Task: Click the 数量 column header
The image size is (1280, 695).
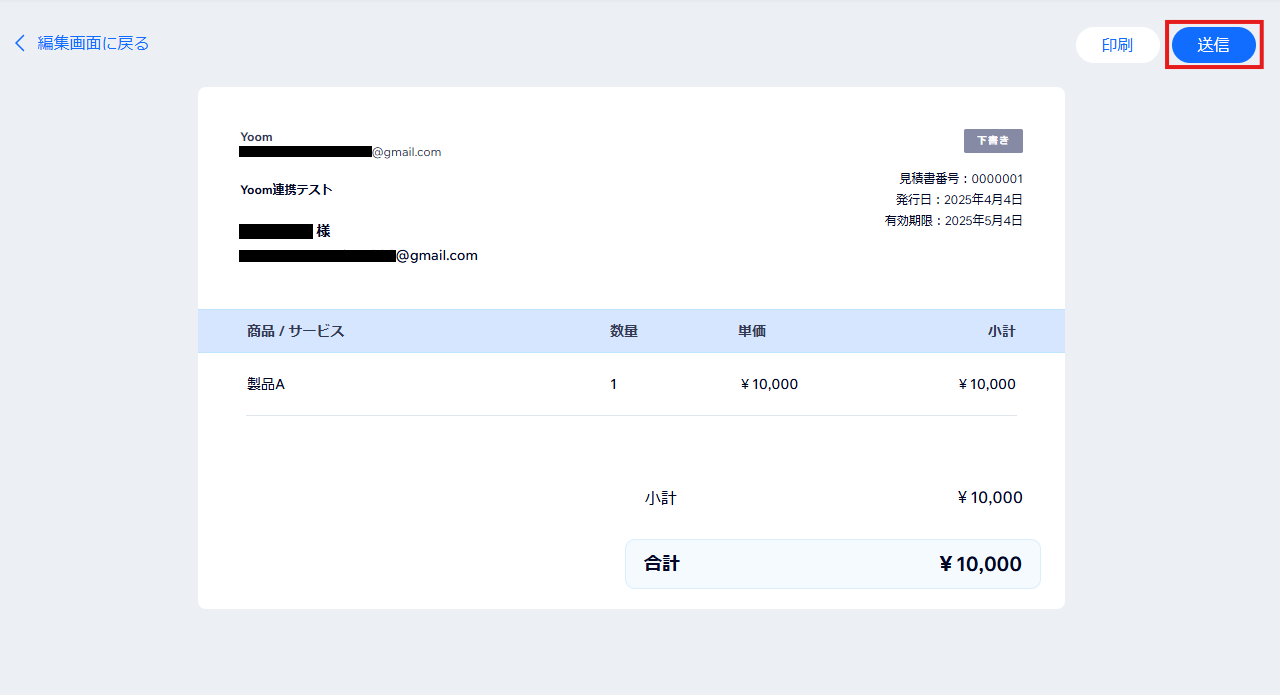Action: tap(624, 331)
